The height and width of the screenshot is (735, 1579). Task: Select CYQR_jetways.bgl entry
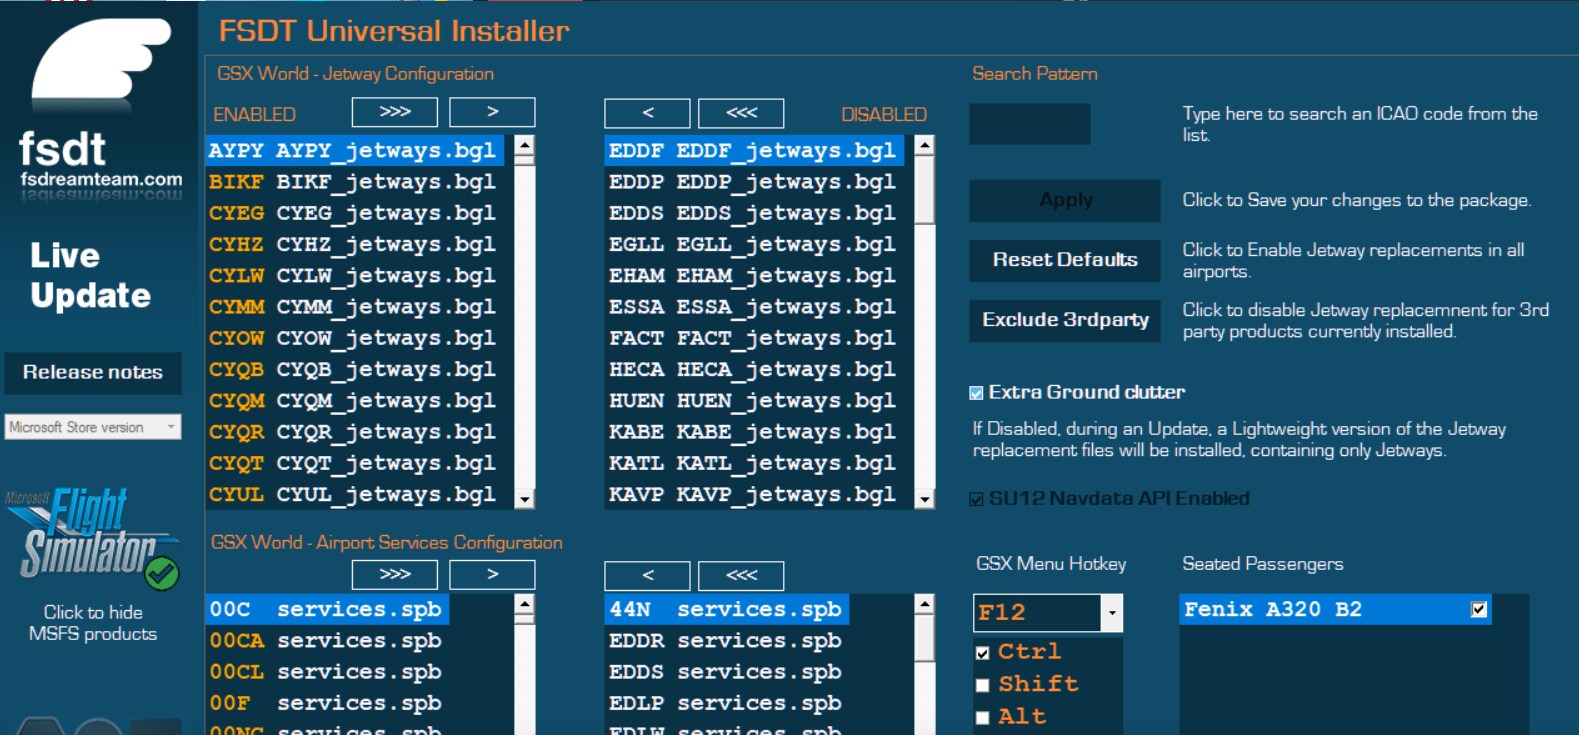click(356, 432)
